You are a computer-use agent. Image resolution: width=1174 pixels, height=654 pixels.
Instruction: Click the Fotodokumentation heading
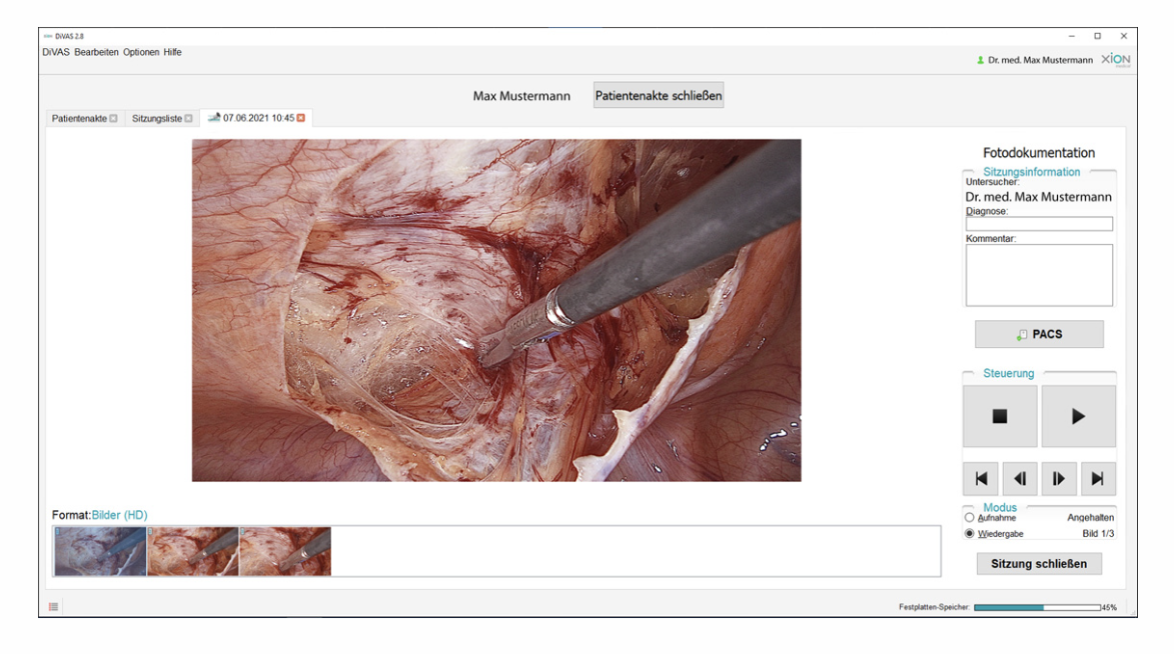(1038, 153)
